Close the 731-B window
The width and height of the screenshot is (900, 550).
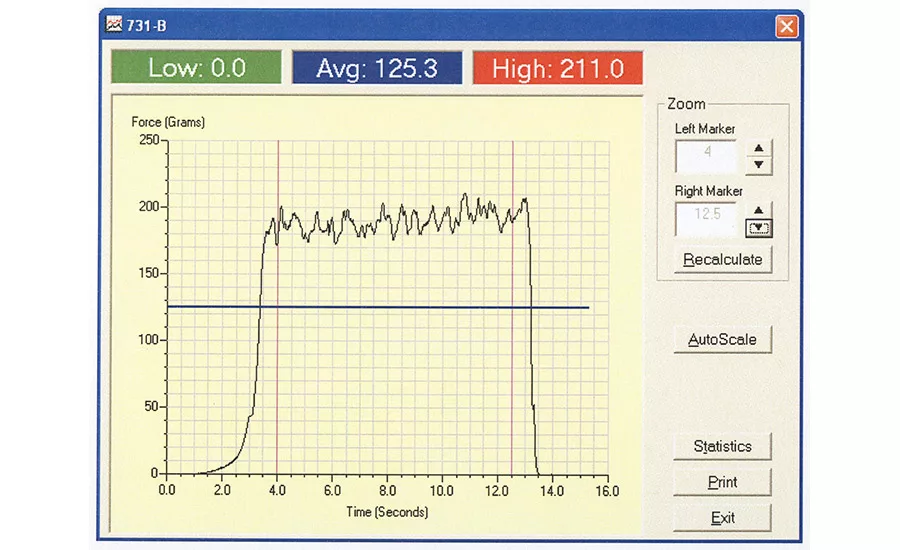pos(787,26)
